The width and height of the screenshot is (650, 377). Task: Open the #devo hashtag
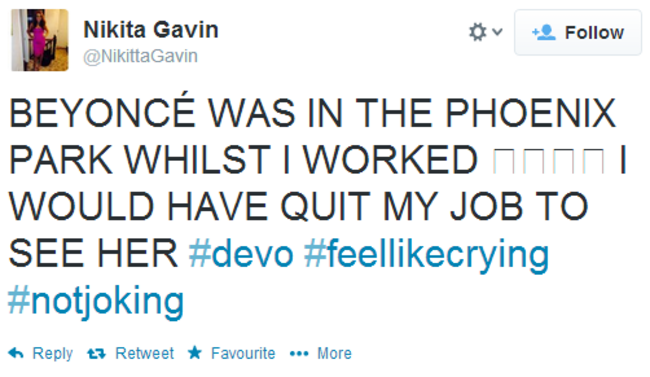pos(241,254)
